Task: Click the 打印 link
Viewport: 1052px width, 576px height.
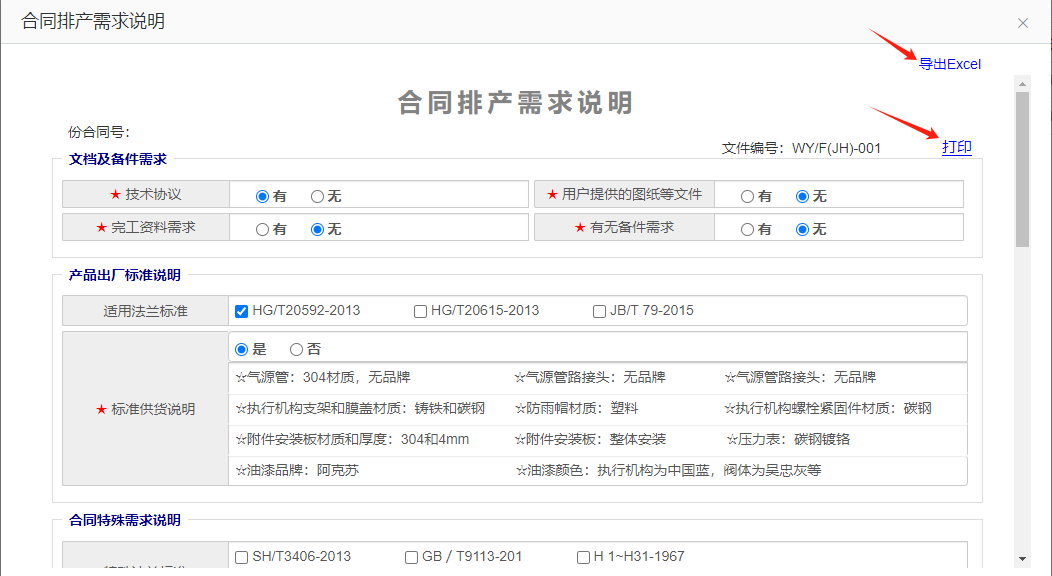Action: 956,147
